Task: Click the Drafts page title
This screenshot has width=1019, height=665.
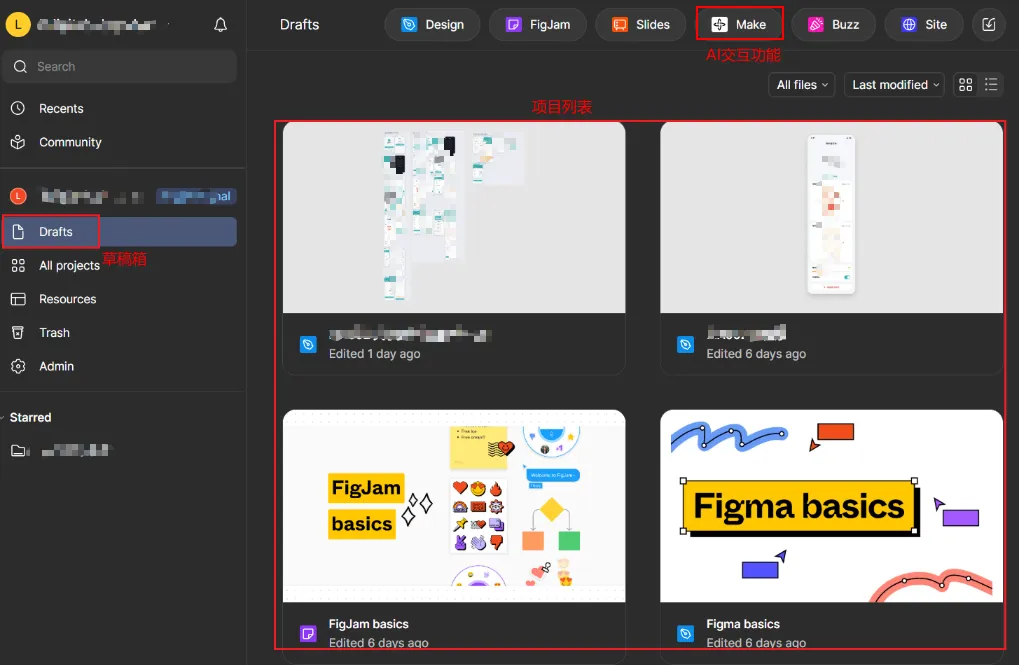Action: [300, 25]
